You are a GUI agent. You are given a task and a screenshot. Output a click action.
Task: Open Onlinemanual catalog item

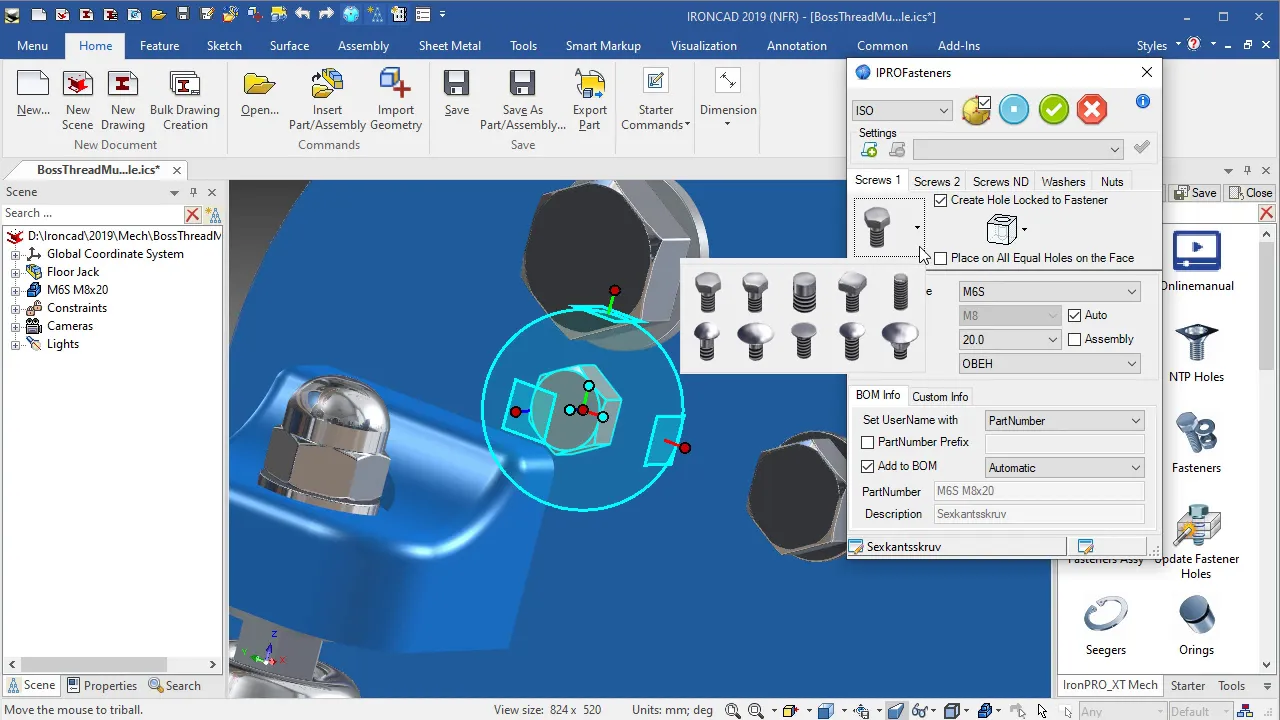coord(1197,253)
